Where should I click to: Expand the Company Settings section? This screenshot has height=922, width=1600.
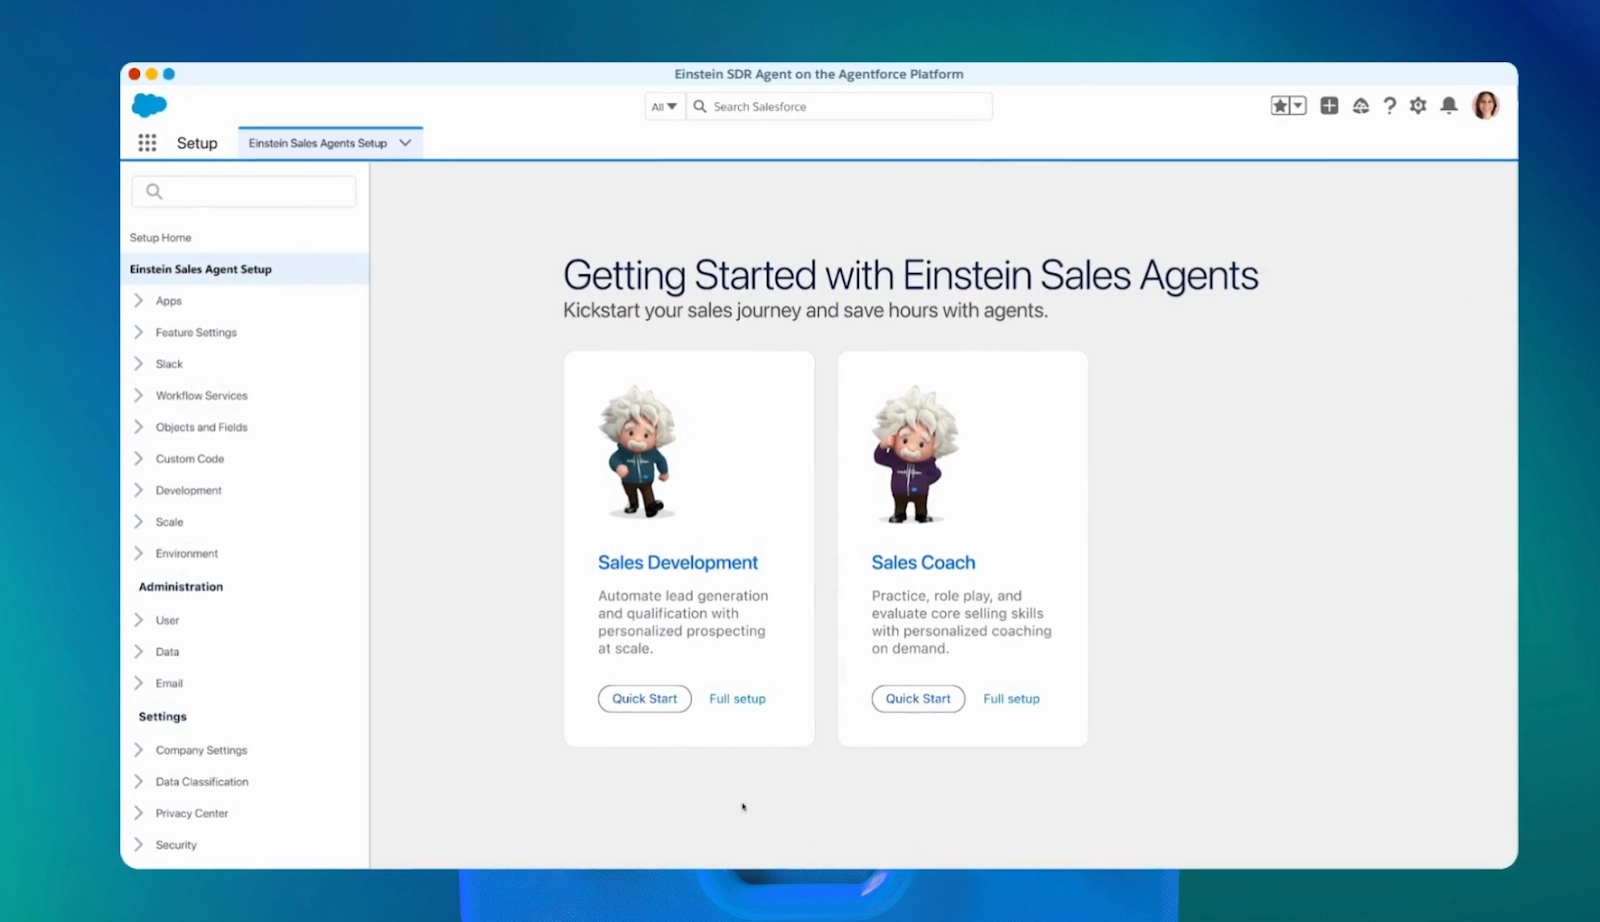coord(139,750)
